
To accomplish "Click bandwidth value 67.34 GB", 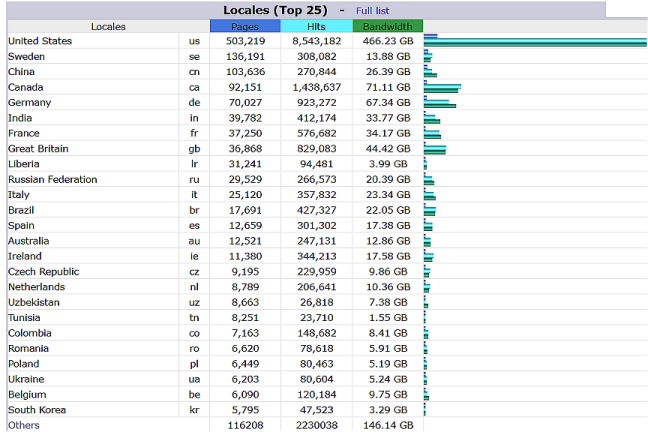I will [x=388, y=103].
